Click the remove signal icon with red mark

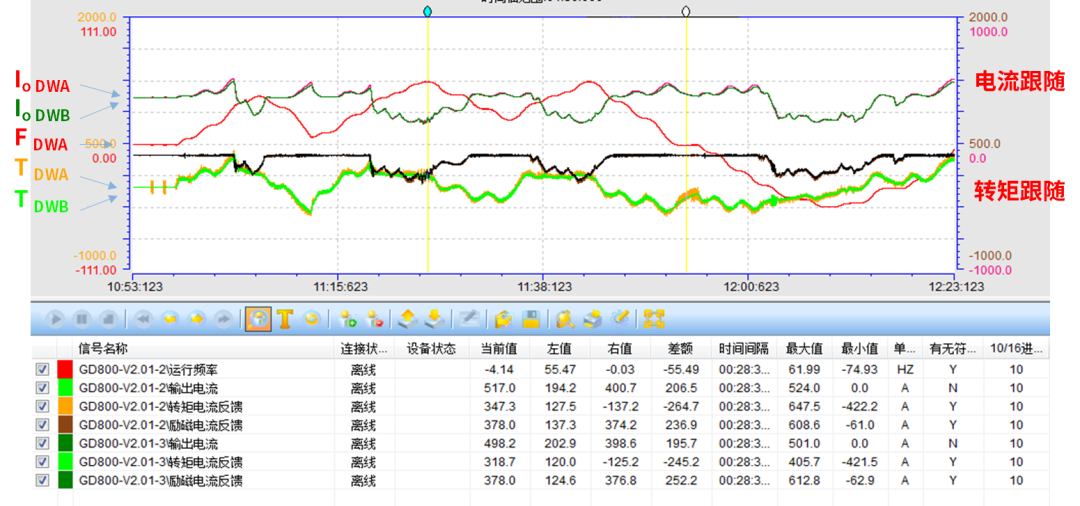point(376,319)
